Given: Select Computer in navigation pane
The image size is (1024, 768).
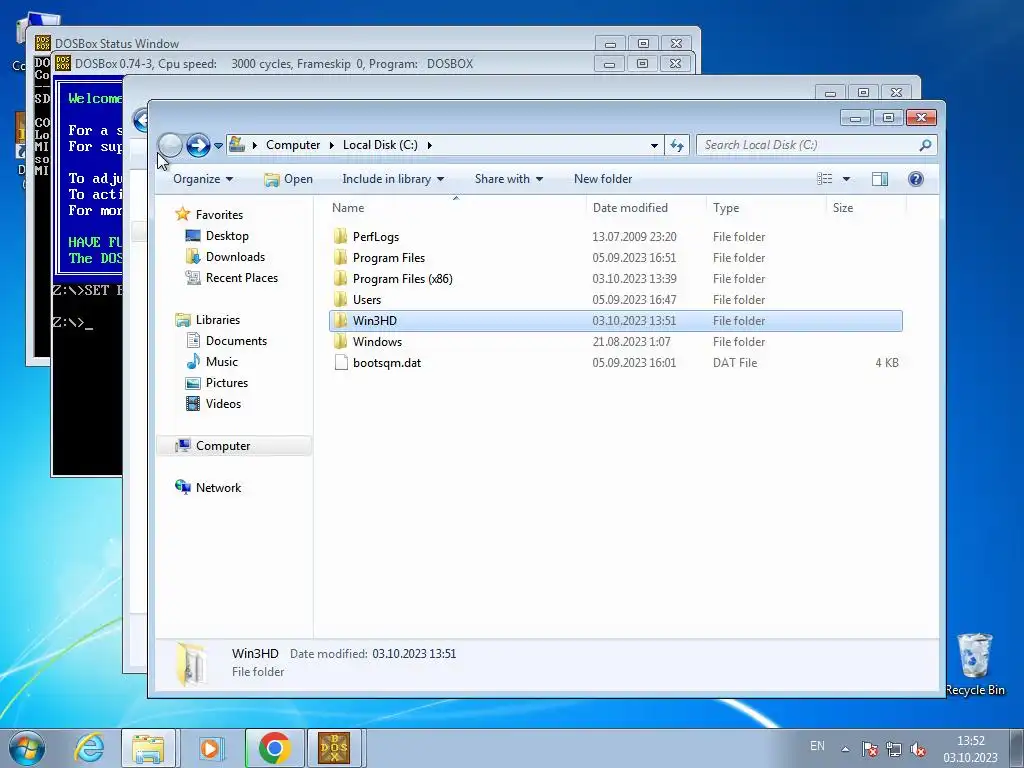Looking at the screenshot, I should click(223, 446).
